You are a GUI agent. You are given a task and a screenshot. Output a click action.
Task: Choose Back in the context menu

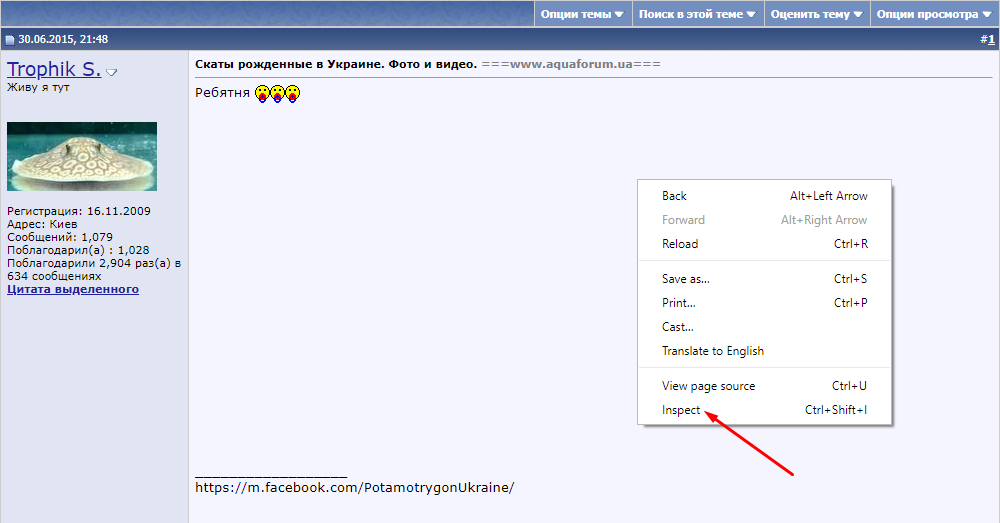(x=674, y=196)
